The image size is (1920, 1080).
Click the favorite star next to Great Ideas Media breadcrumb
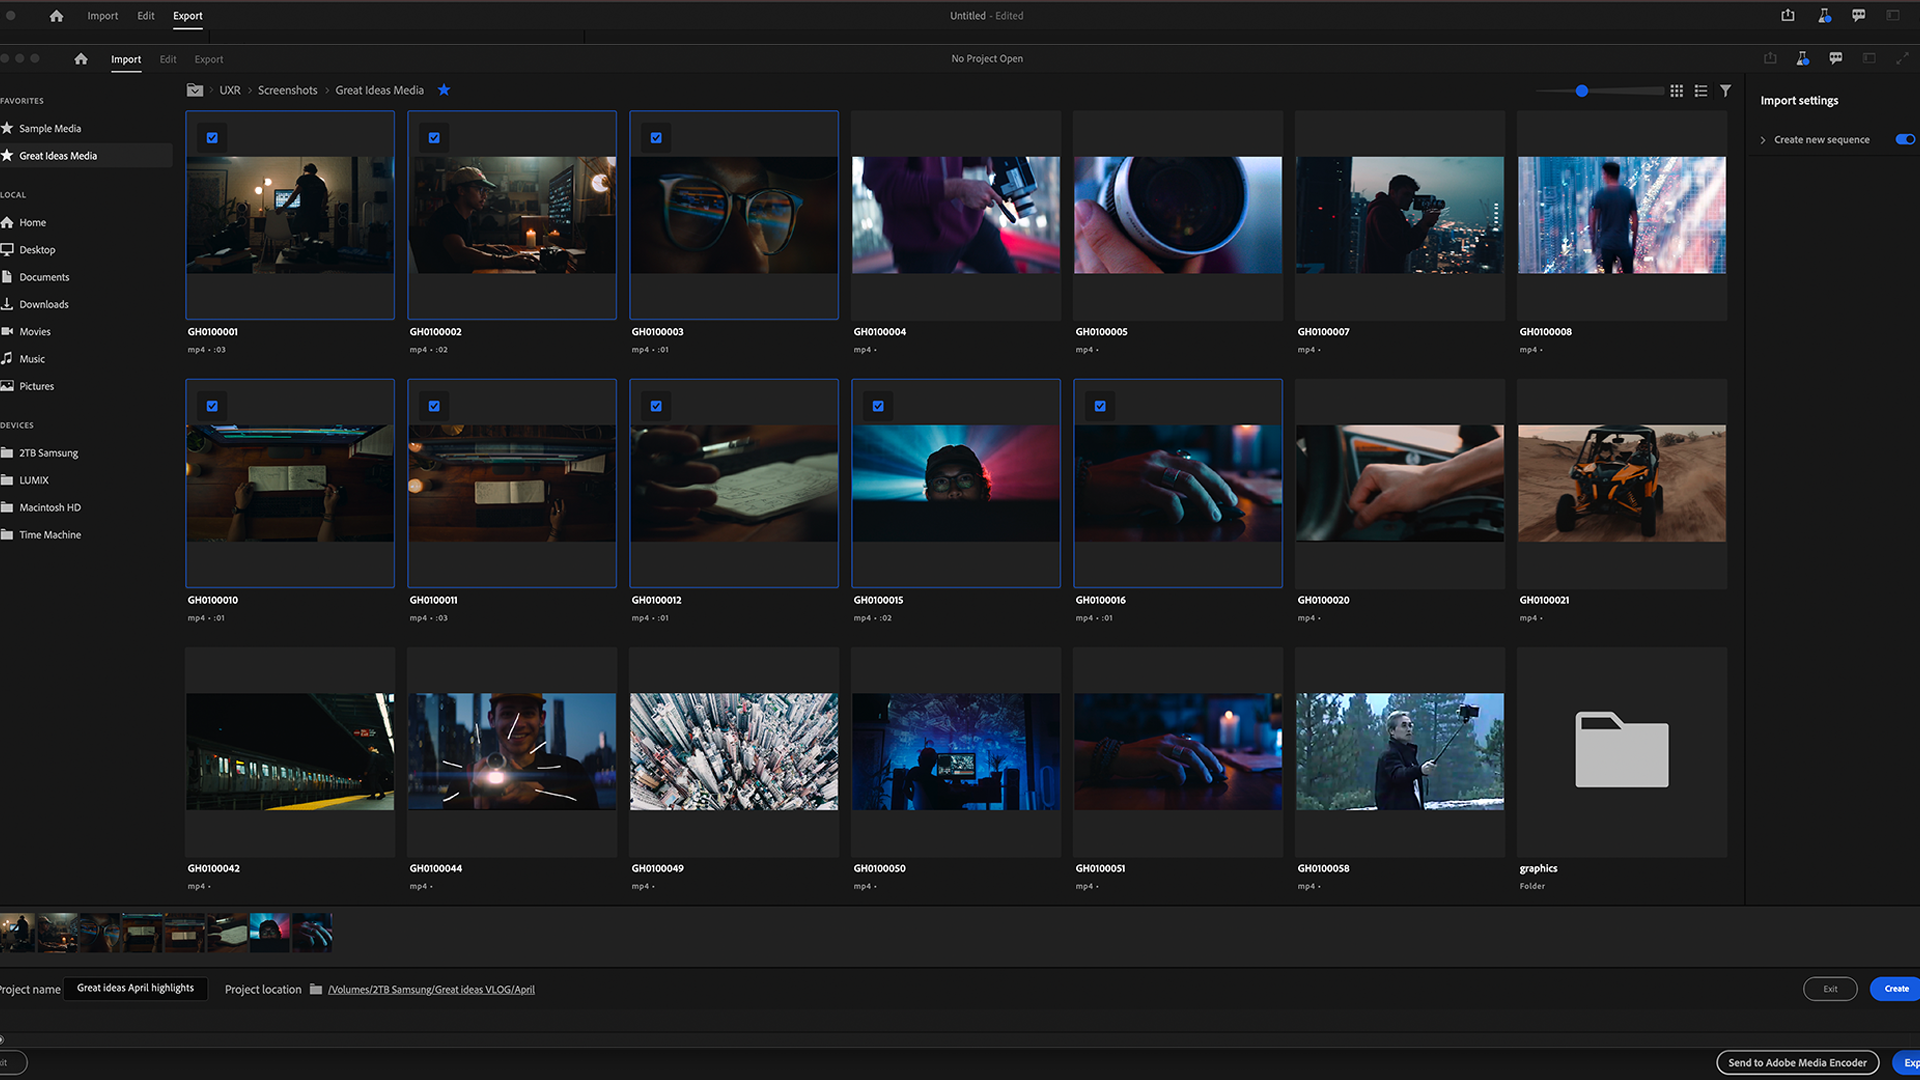pos(444,90)
